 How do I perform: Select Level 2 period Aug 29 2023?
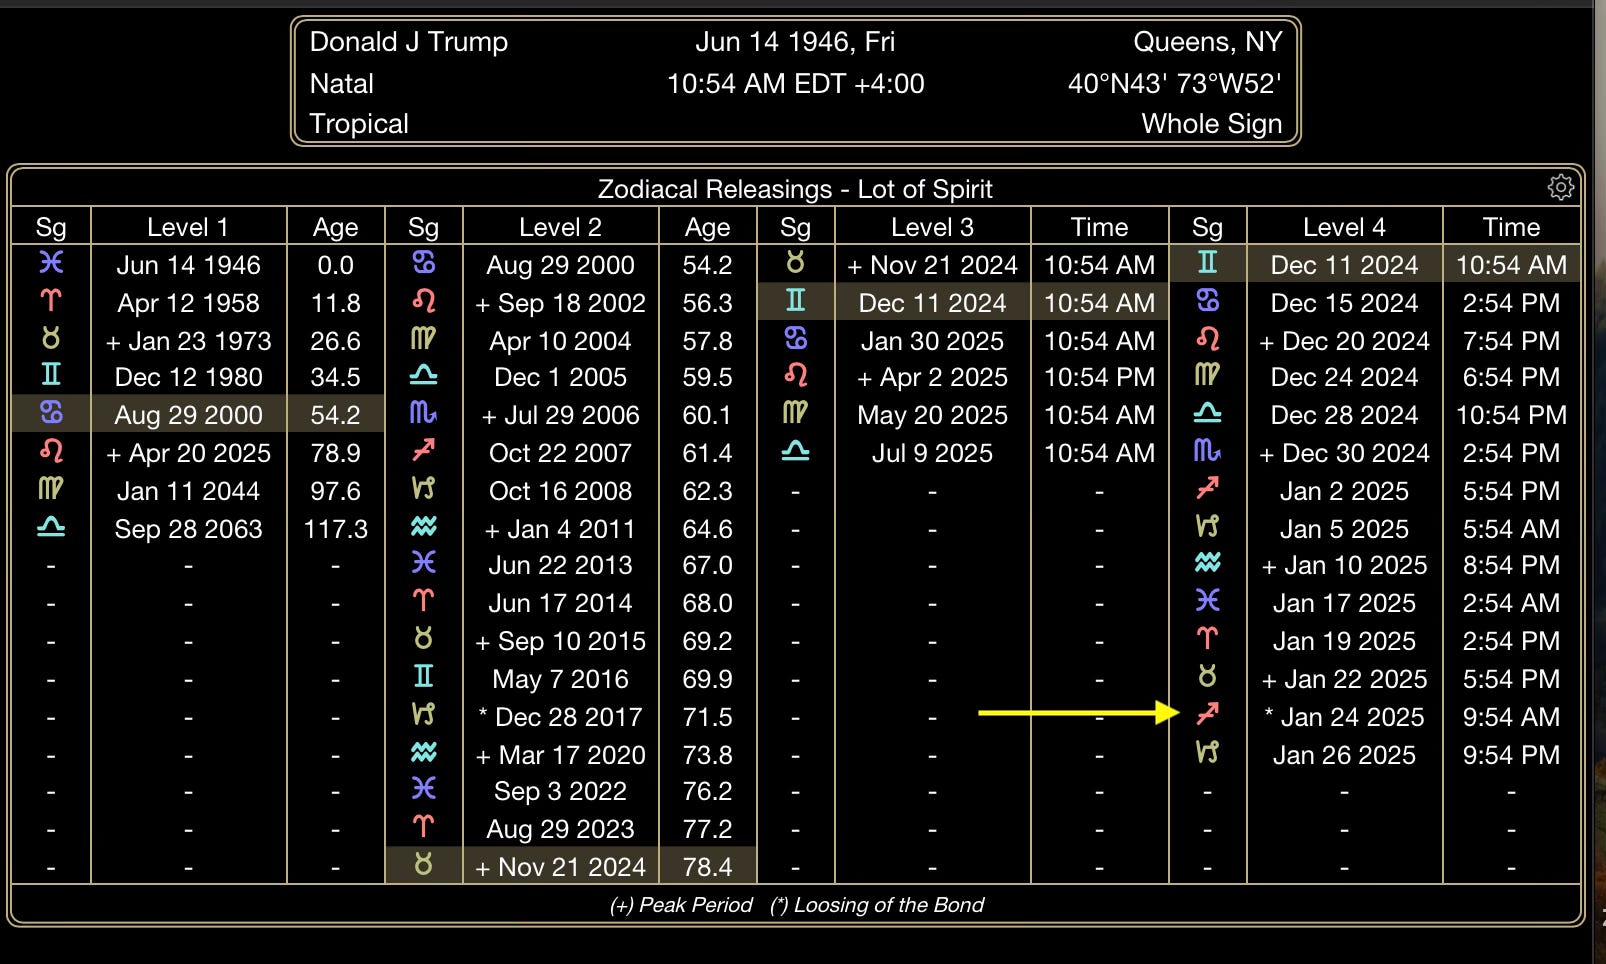[x=560, y=829]
